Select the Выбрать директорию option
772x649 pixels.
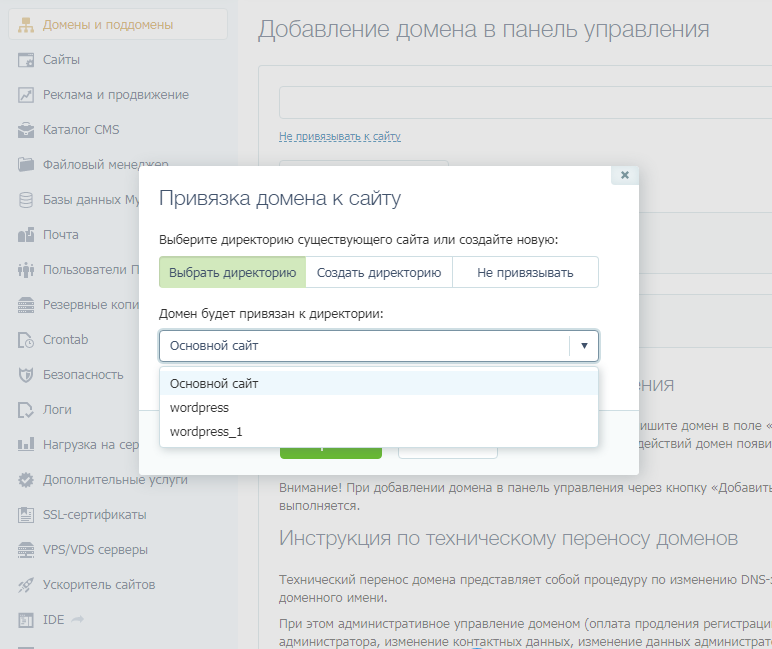click(x=232, y=272)
